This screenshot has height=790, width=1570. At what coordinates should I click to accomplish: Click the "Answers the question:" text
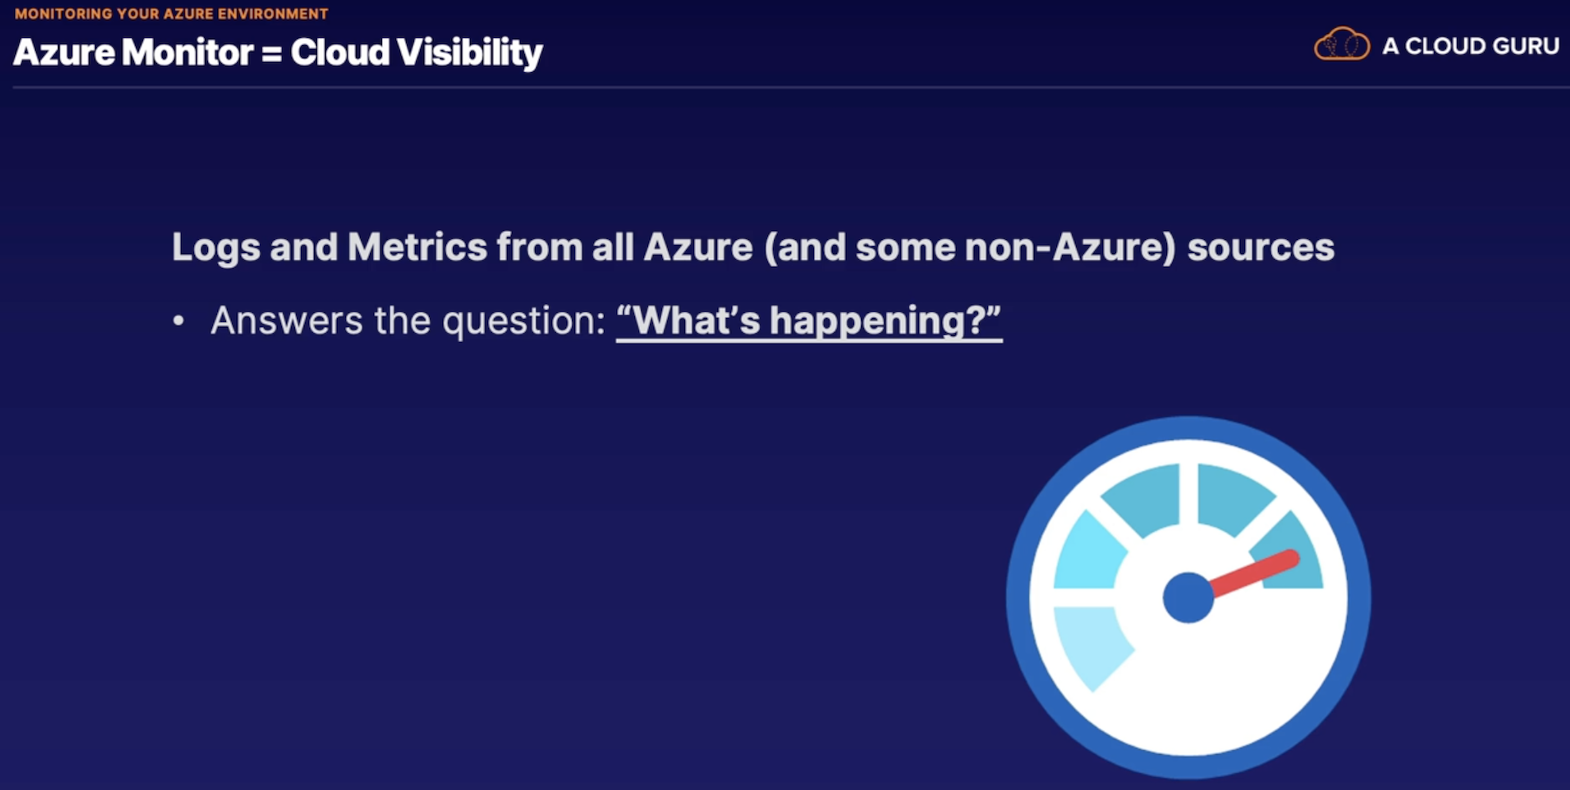click(408, 321)
